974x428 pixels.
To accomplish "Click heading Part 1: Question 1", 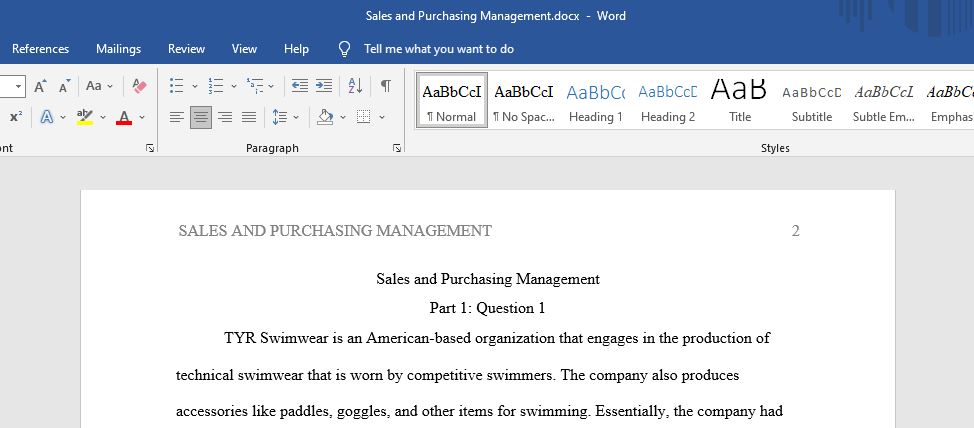I will tap(488, 308).
